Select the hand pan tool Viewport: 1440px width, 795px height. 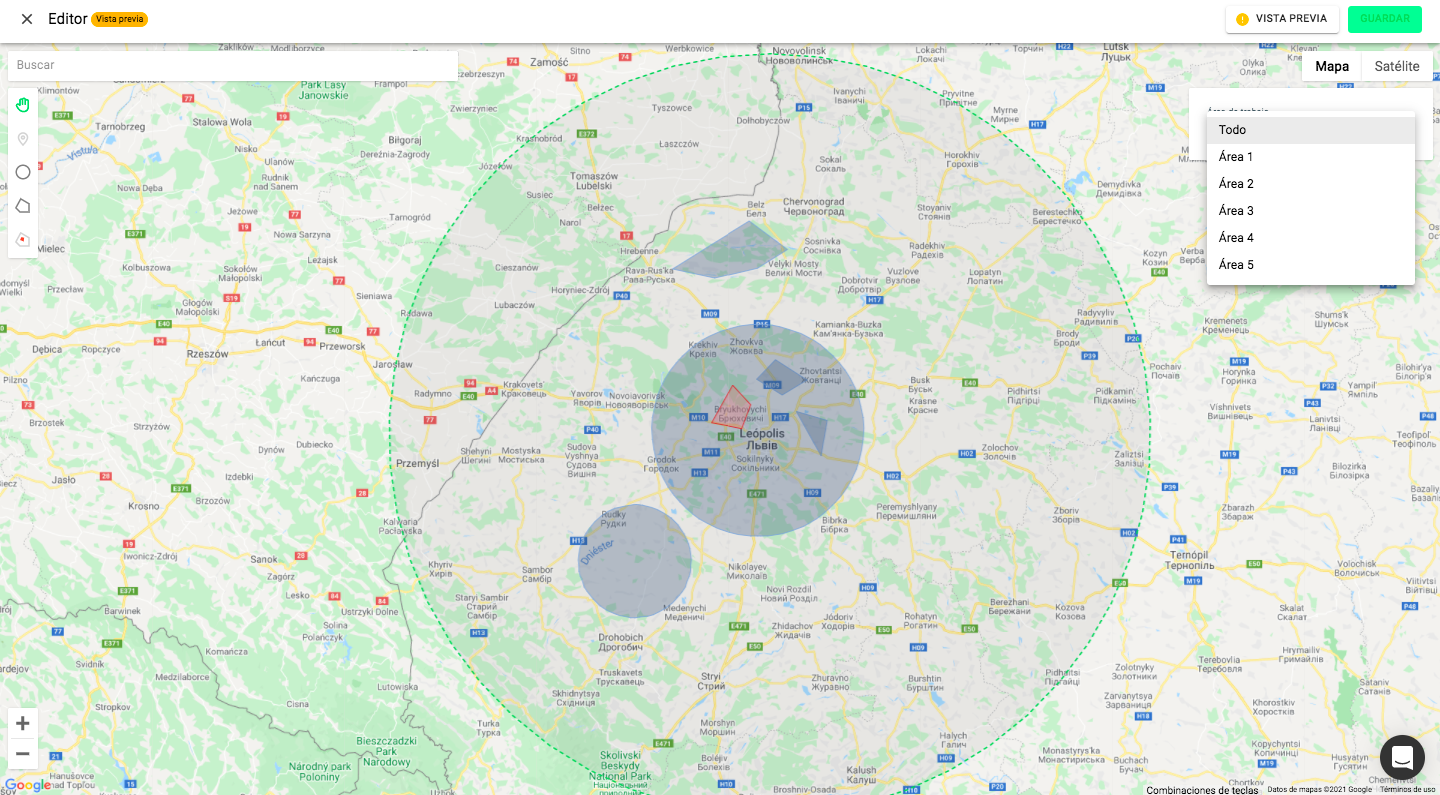[23, 105]
